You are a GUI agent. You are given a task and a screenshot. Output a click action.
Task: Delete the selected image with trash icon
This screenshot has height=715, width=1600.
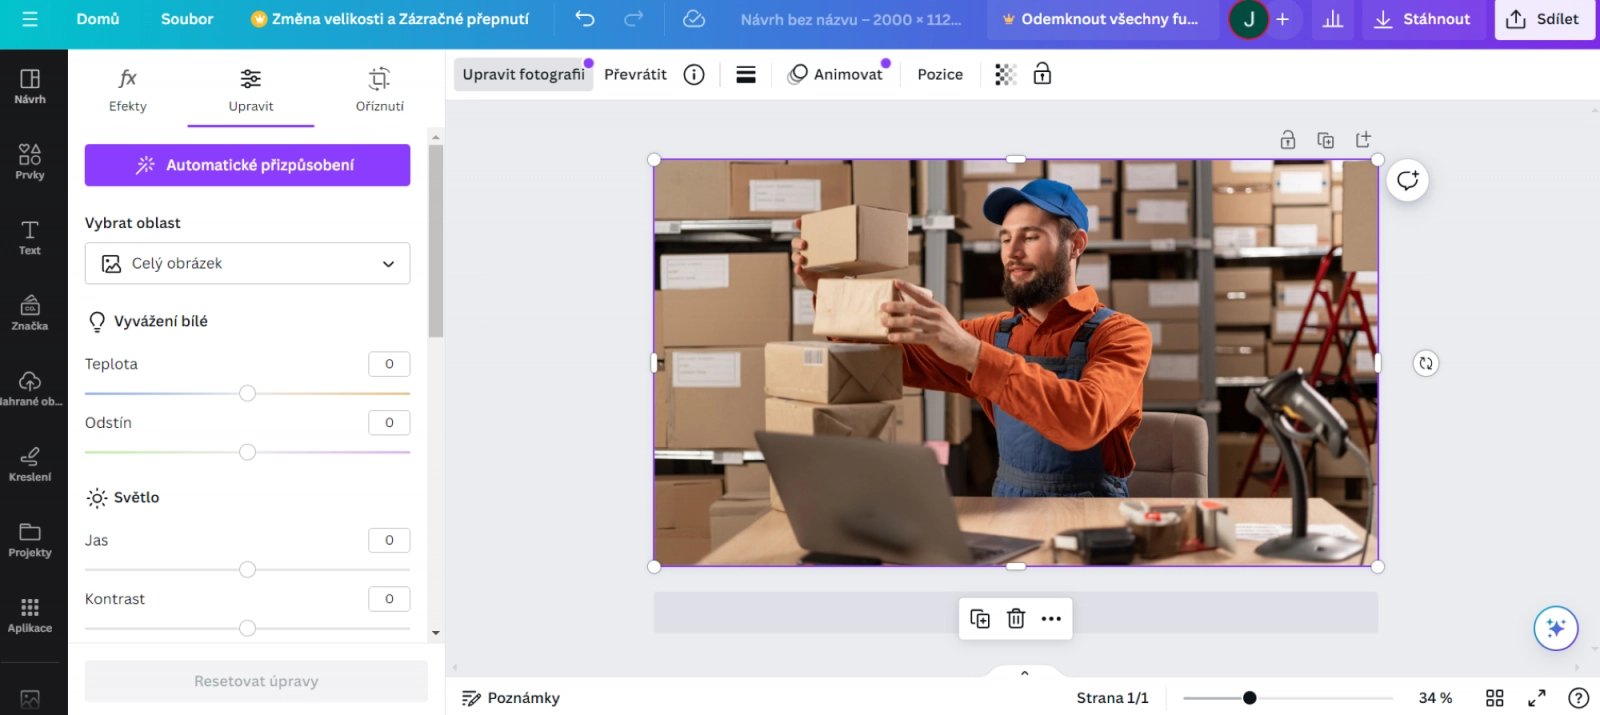(x=1016, y=619)
